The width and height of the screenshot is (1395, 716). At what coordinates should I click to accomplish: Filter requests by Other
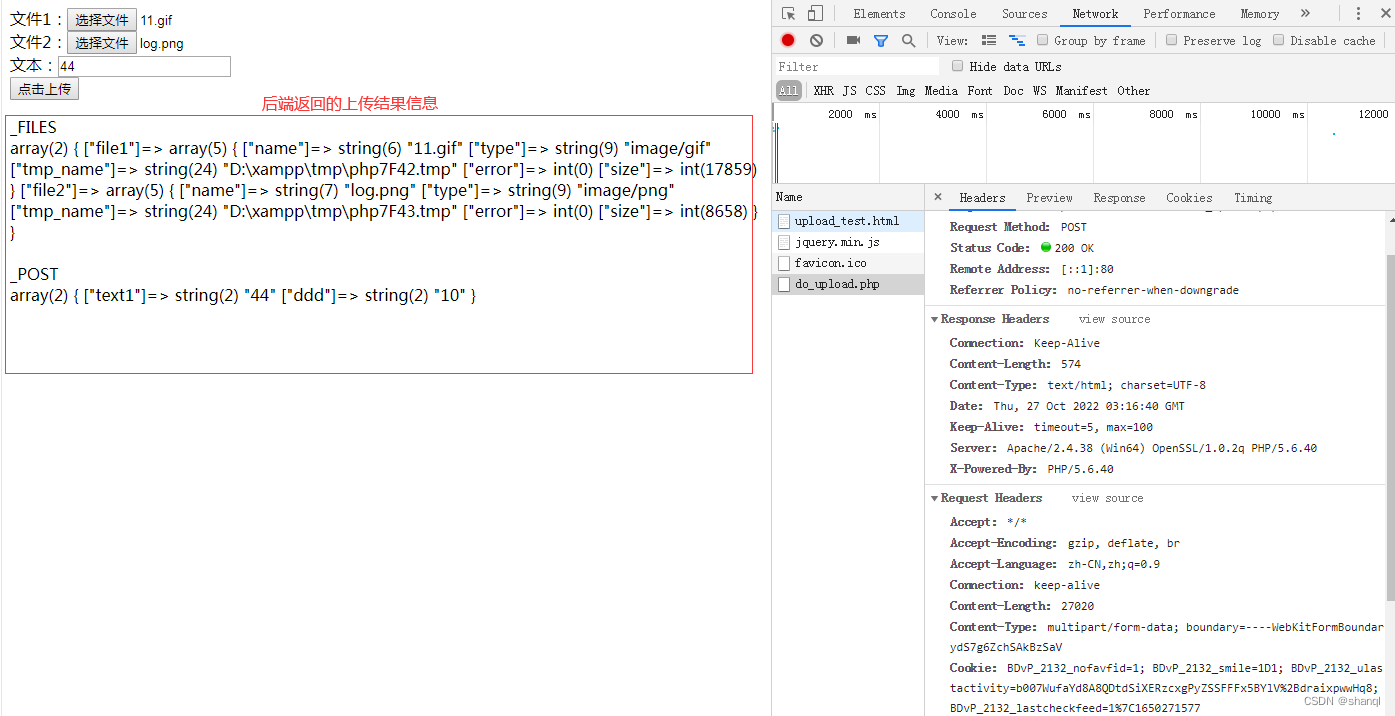click(x=1133, y=91)
